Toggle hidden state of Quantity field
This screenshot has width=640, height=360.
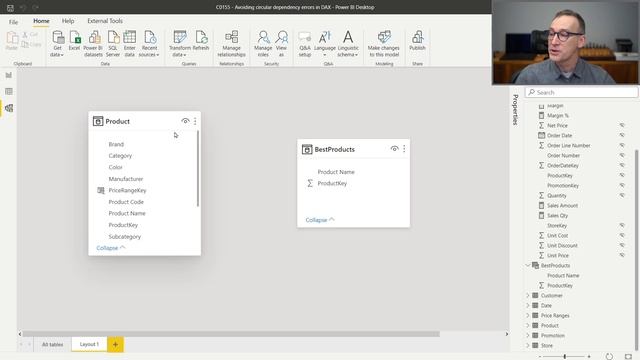pyautogui.click(x=622, y=195)
